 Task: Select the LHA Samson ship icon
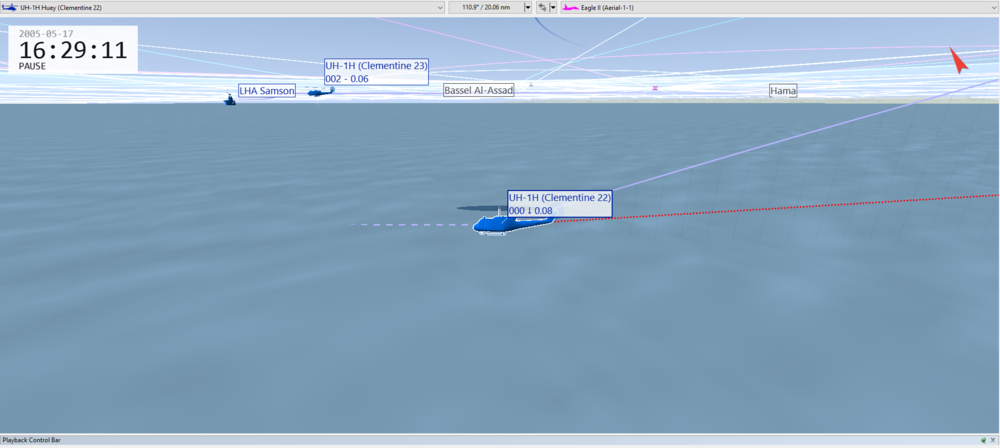coord(230,100)
